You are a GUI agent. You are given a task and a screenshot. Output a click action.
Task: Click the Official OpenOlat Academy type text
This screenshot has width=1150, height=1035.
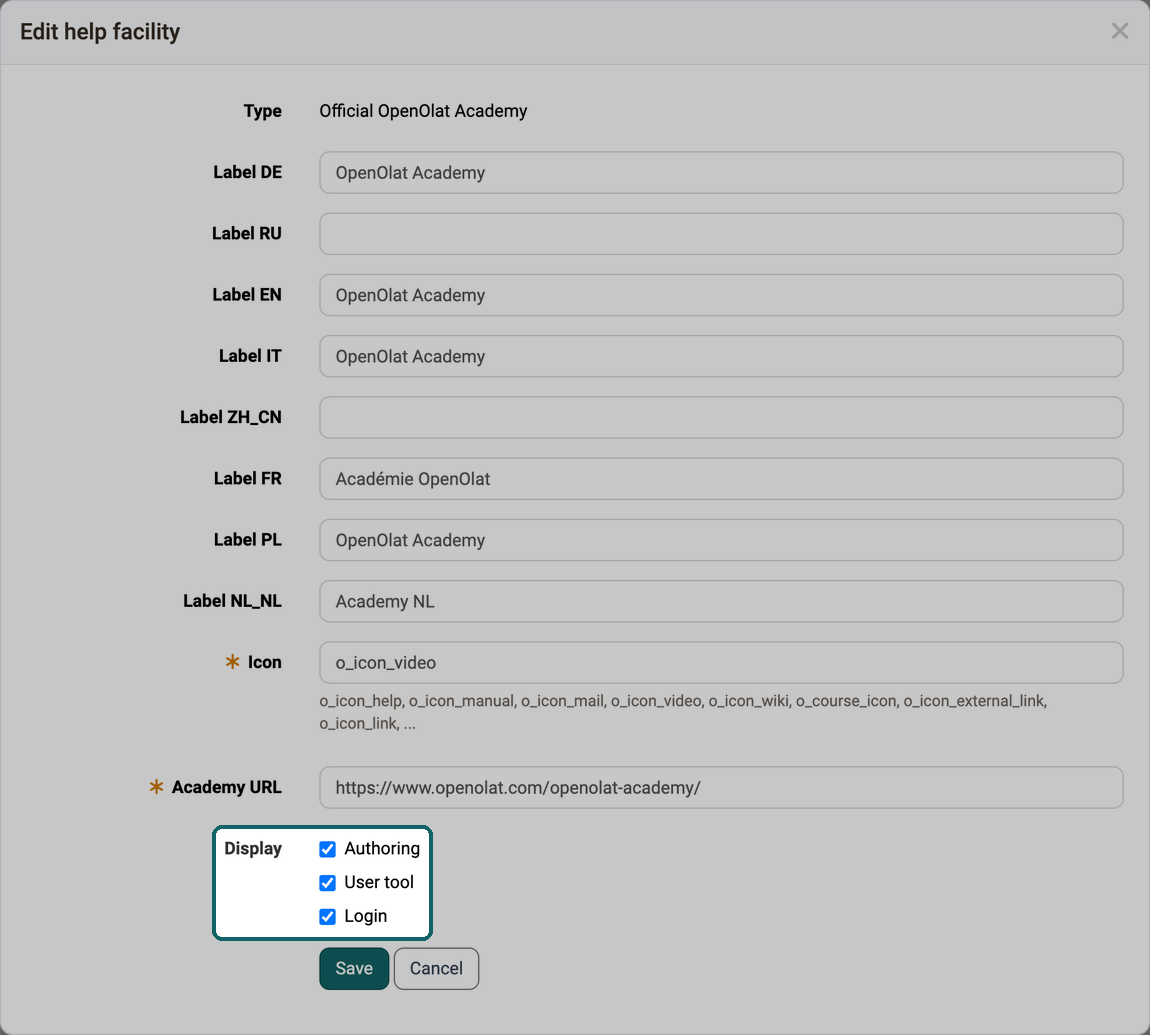pyautogui.click(x=423, y=111)
